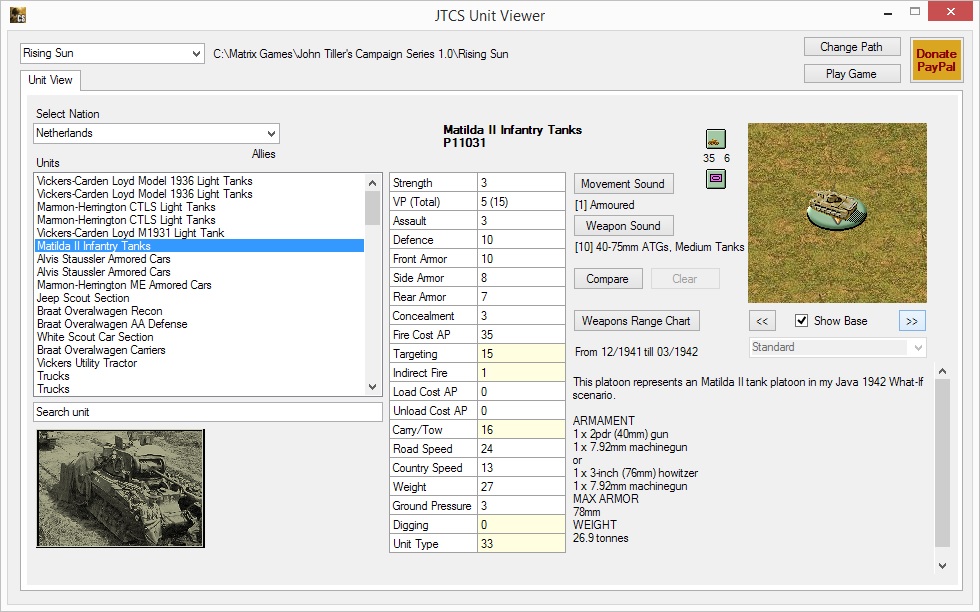Screen dimensions: 980x612
Task: Open the Weapons Range Chart
Action: point(637,320)
